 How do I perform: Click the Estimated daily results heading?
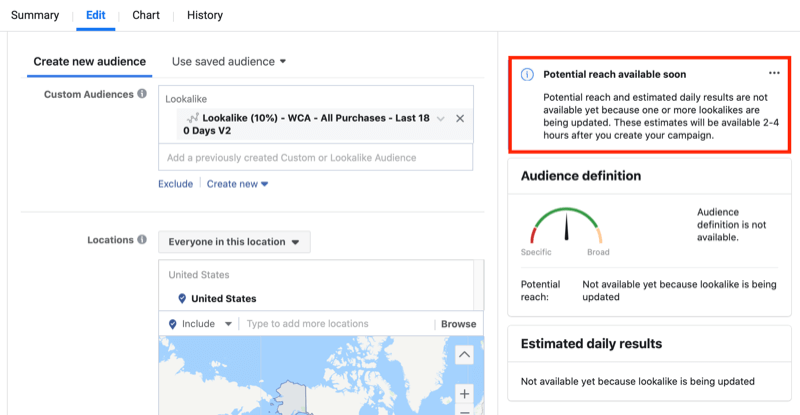591,344
